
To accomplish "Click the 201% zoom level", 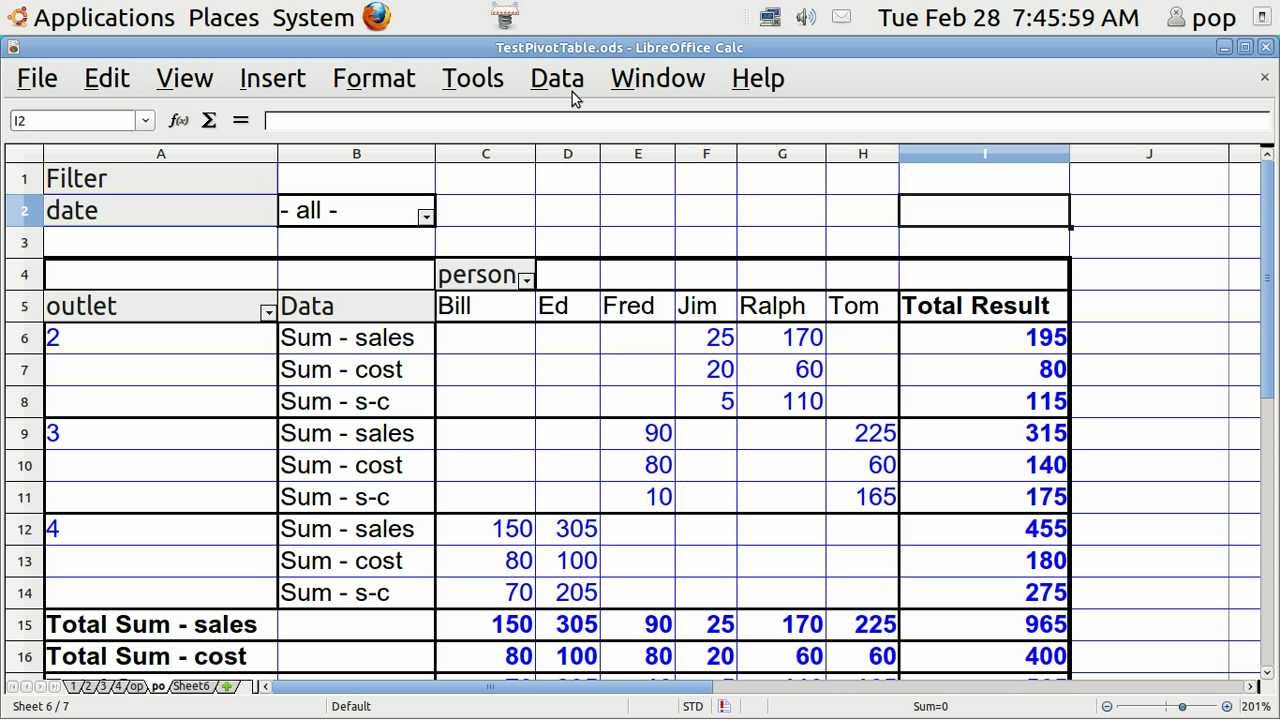I will (x=1256, y=706).
